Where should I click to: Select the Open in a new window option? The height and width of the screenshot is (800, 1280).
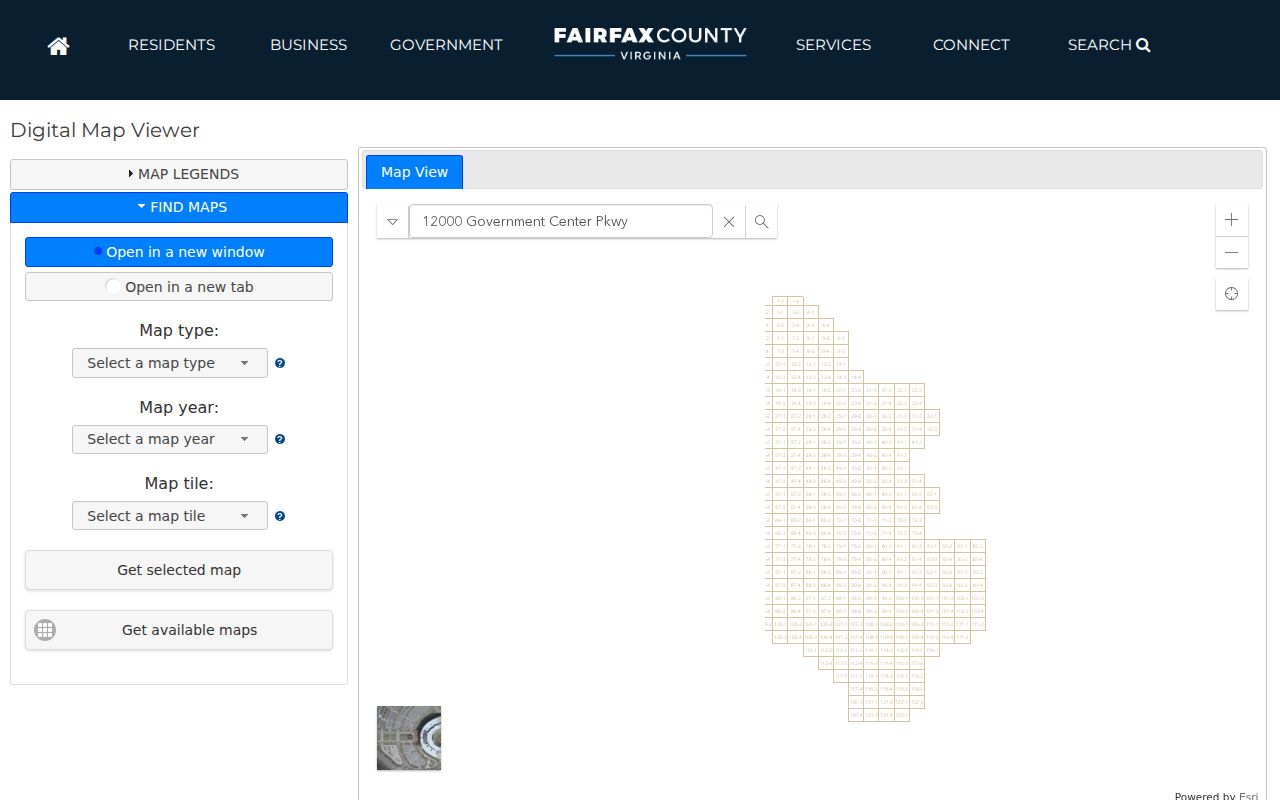click(x=179, y=252)
